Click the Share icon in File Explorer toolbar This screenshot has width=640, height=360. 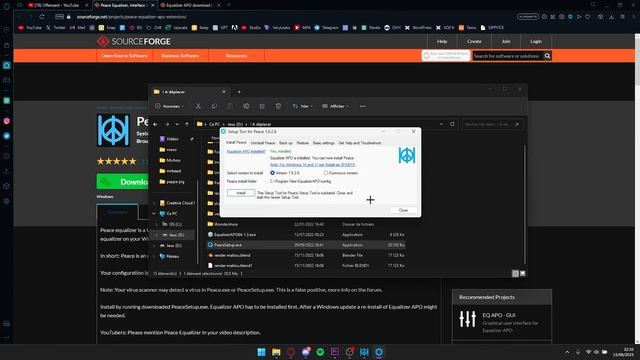point(262,106)
